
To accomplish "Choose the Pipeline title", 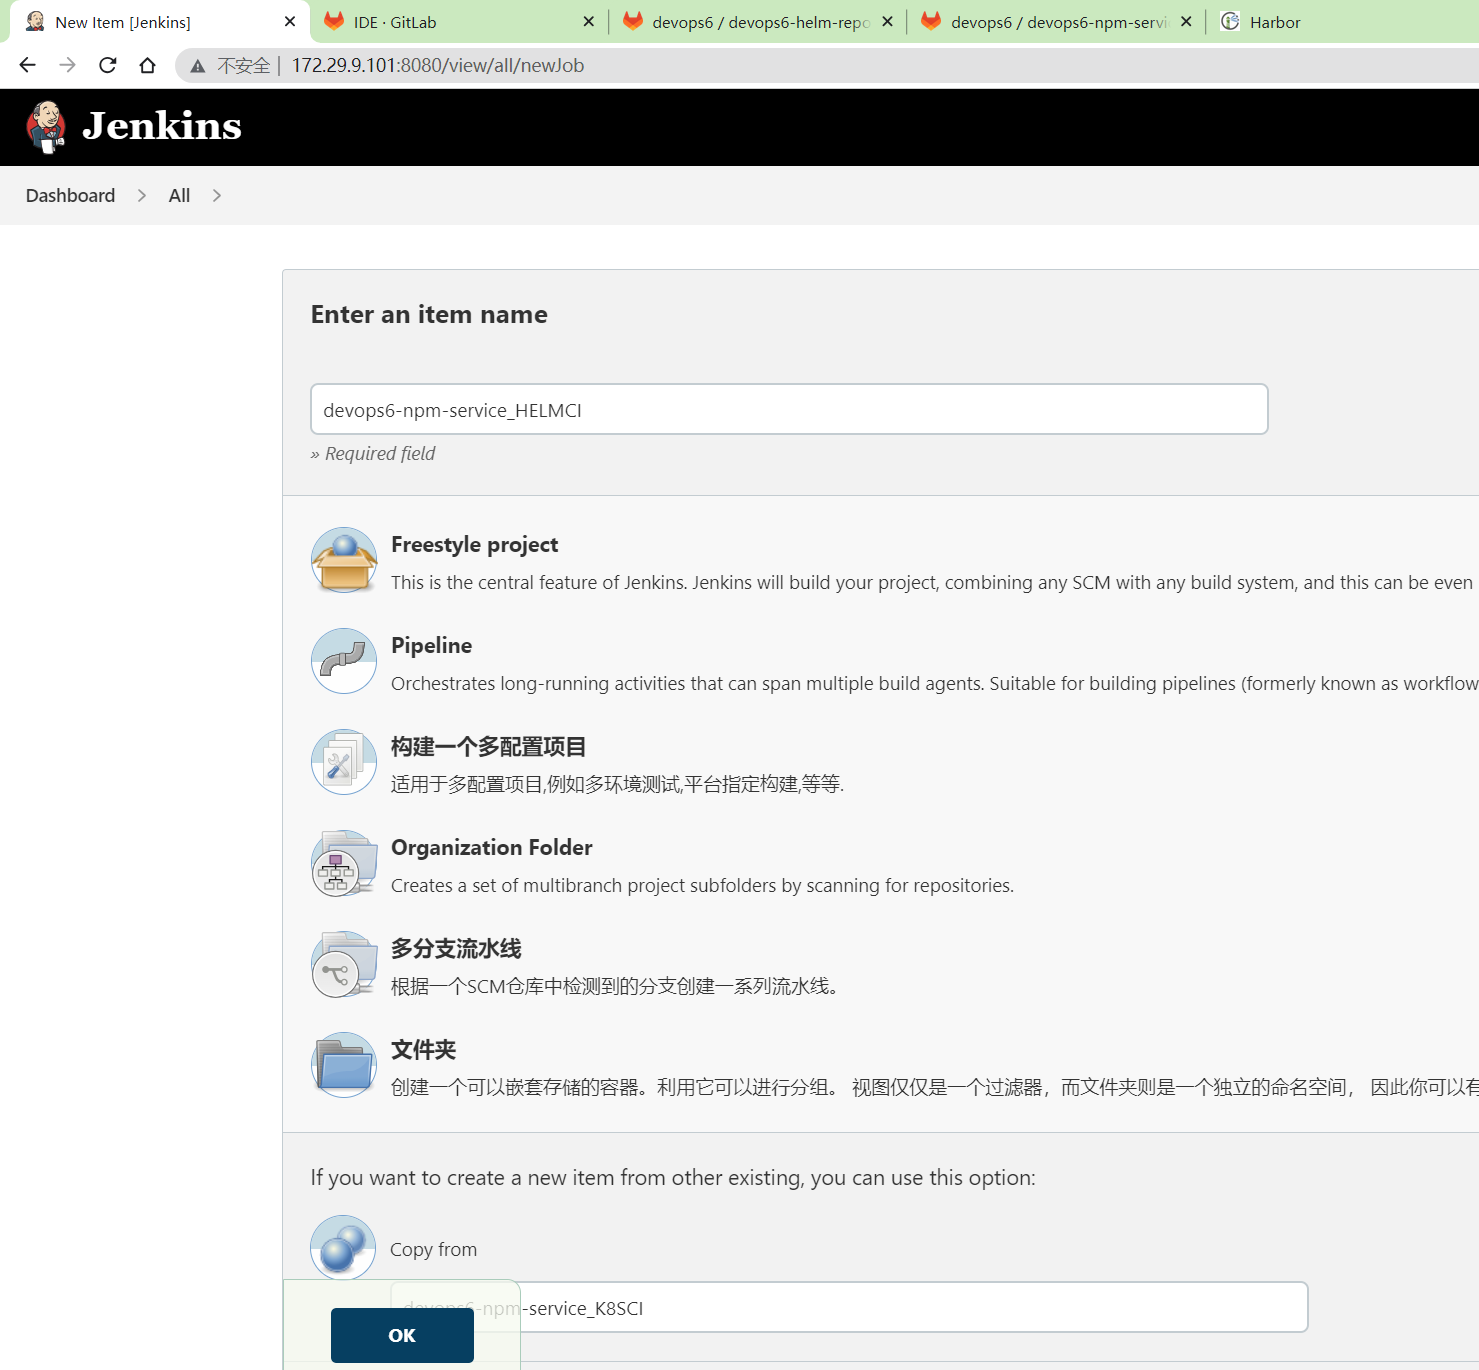I will coord(431,645).
